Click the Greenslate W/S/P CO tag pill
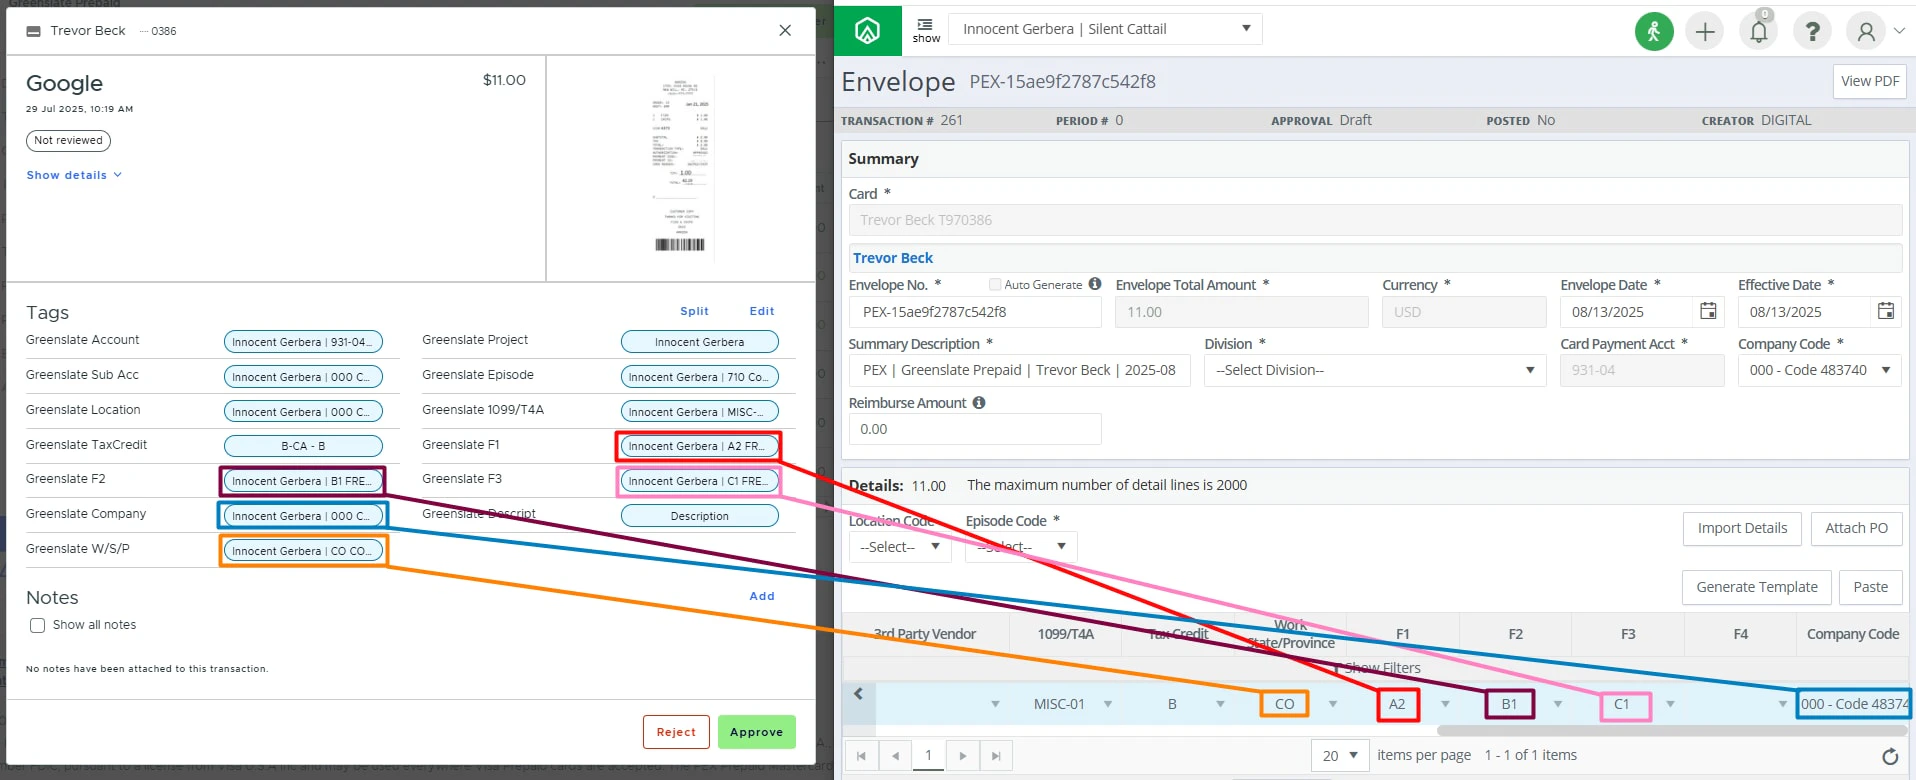Image resolution: width=1916 pixels, height=780 pixels. tap(303, 551)
